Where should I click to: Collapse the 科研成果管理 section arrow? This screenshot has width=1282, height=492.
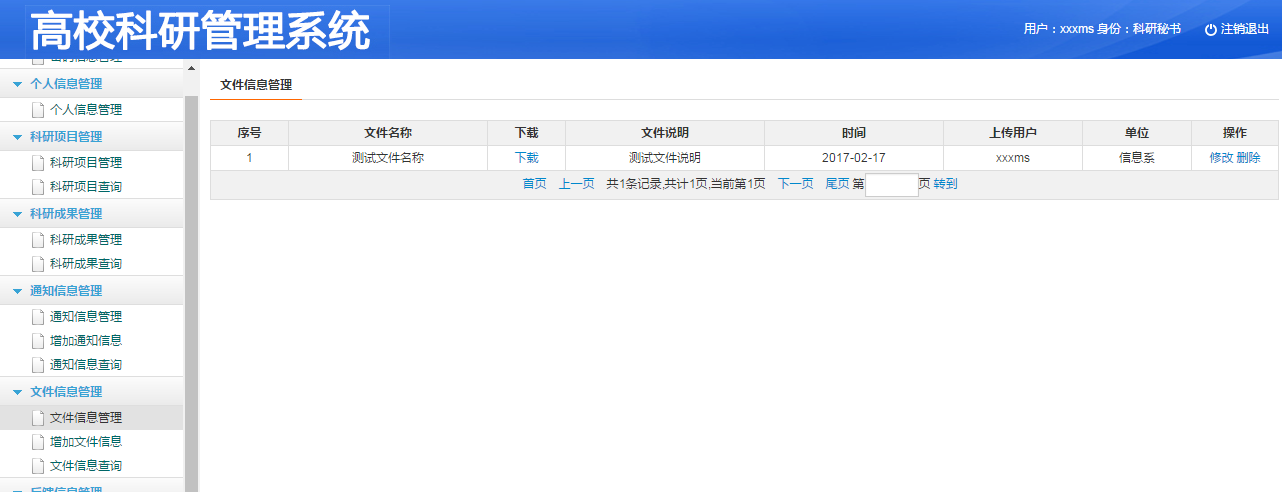(17, 214)
